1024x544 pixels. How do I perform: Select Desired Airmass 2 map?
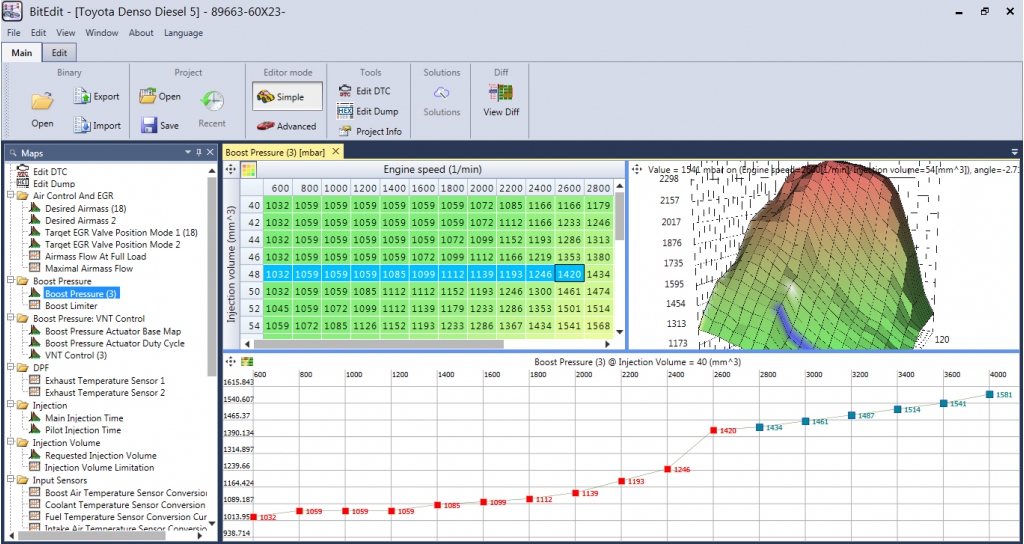[80, 221]
